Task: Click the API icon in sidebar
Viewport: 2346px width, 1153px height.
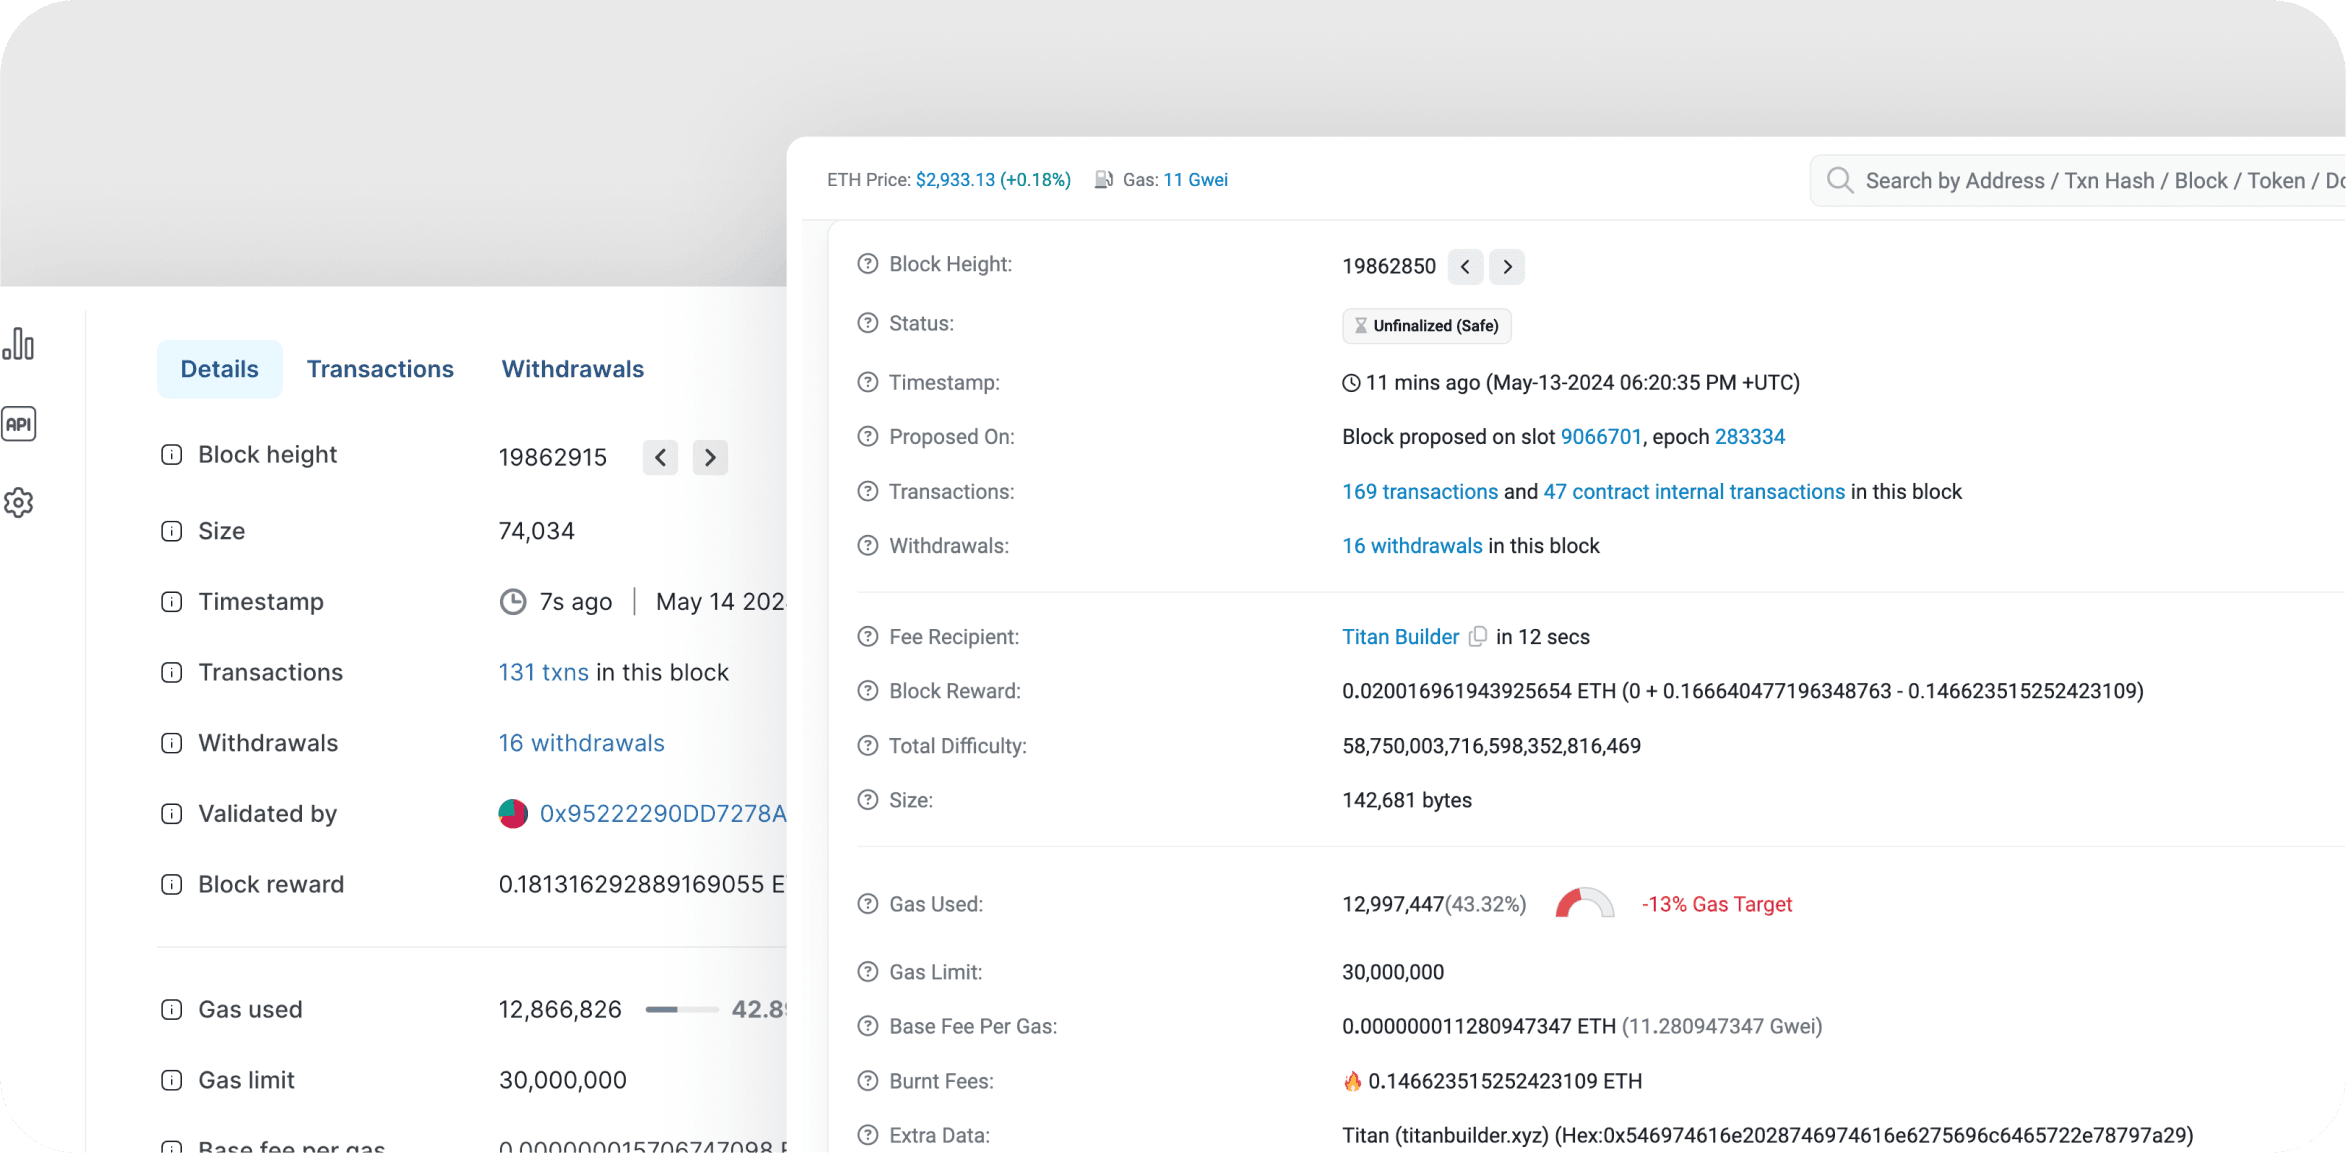Action: 19,424
